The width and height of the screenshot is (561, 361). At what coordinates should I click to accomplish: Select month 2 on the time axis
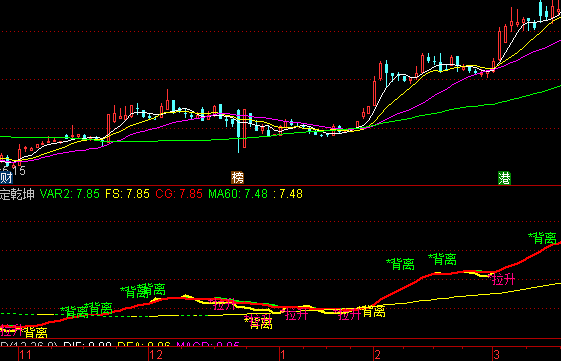(377, 355)
